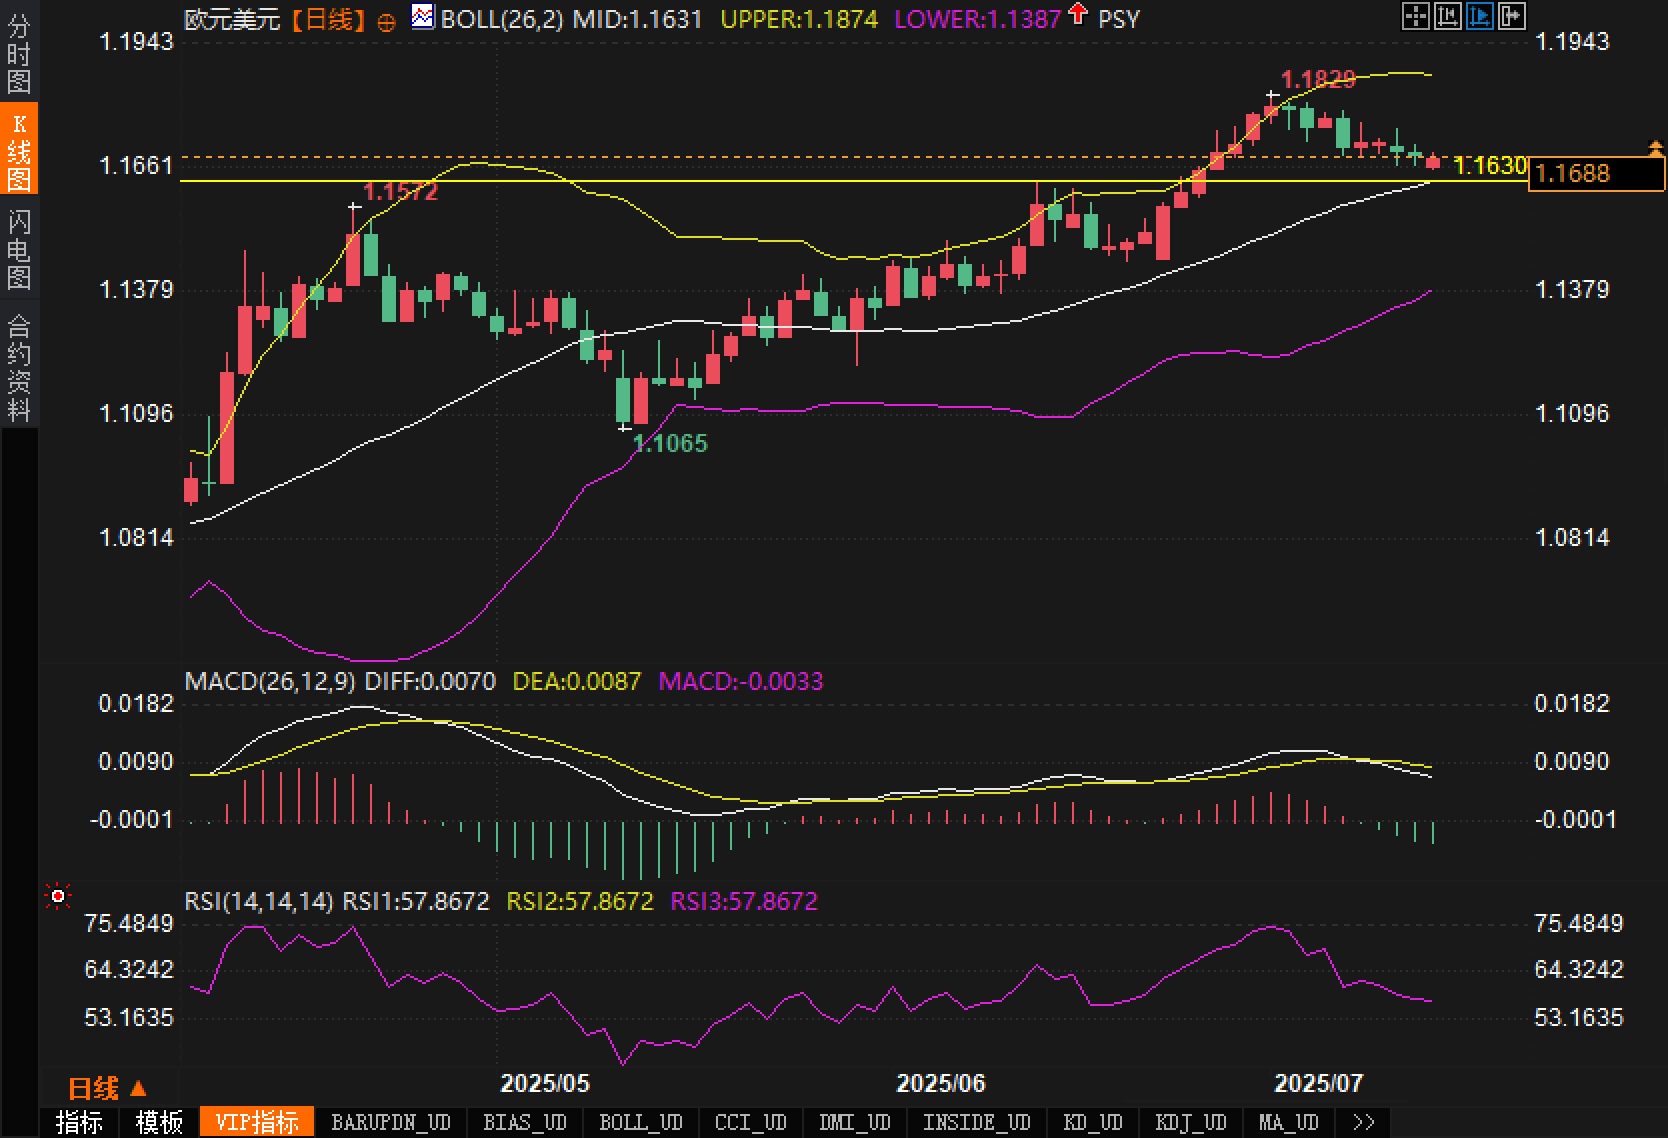Open the 闪电图 sidebar tab
The image size is (1668, 1138).
[19, 249]
